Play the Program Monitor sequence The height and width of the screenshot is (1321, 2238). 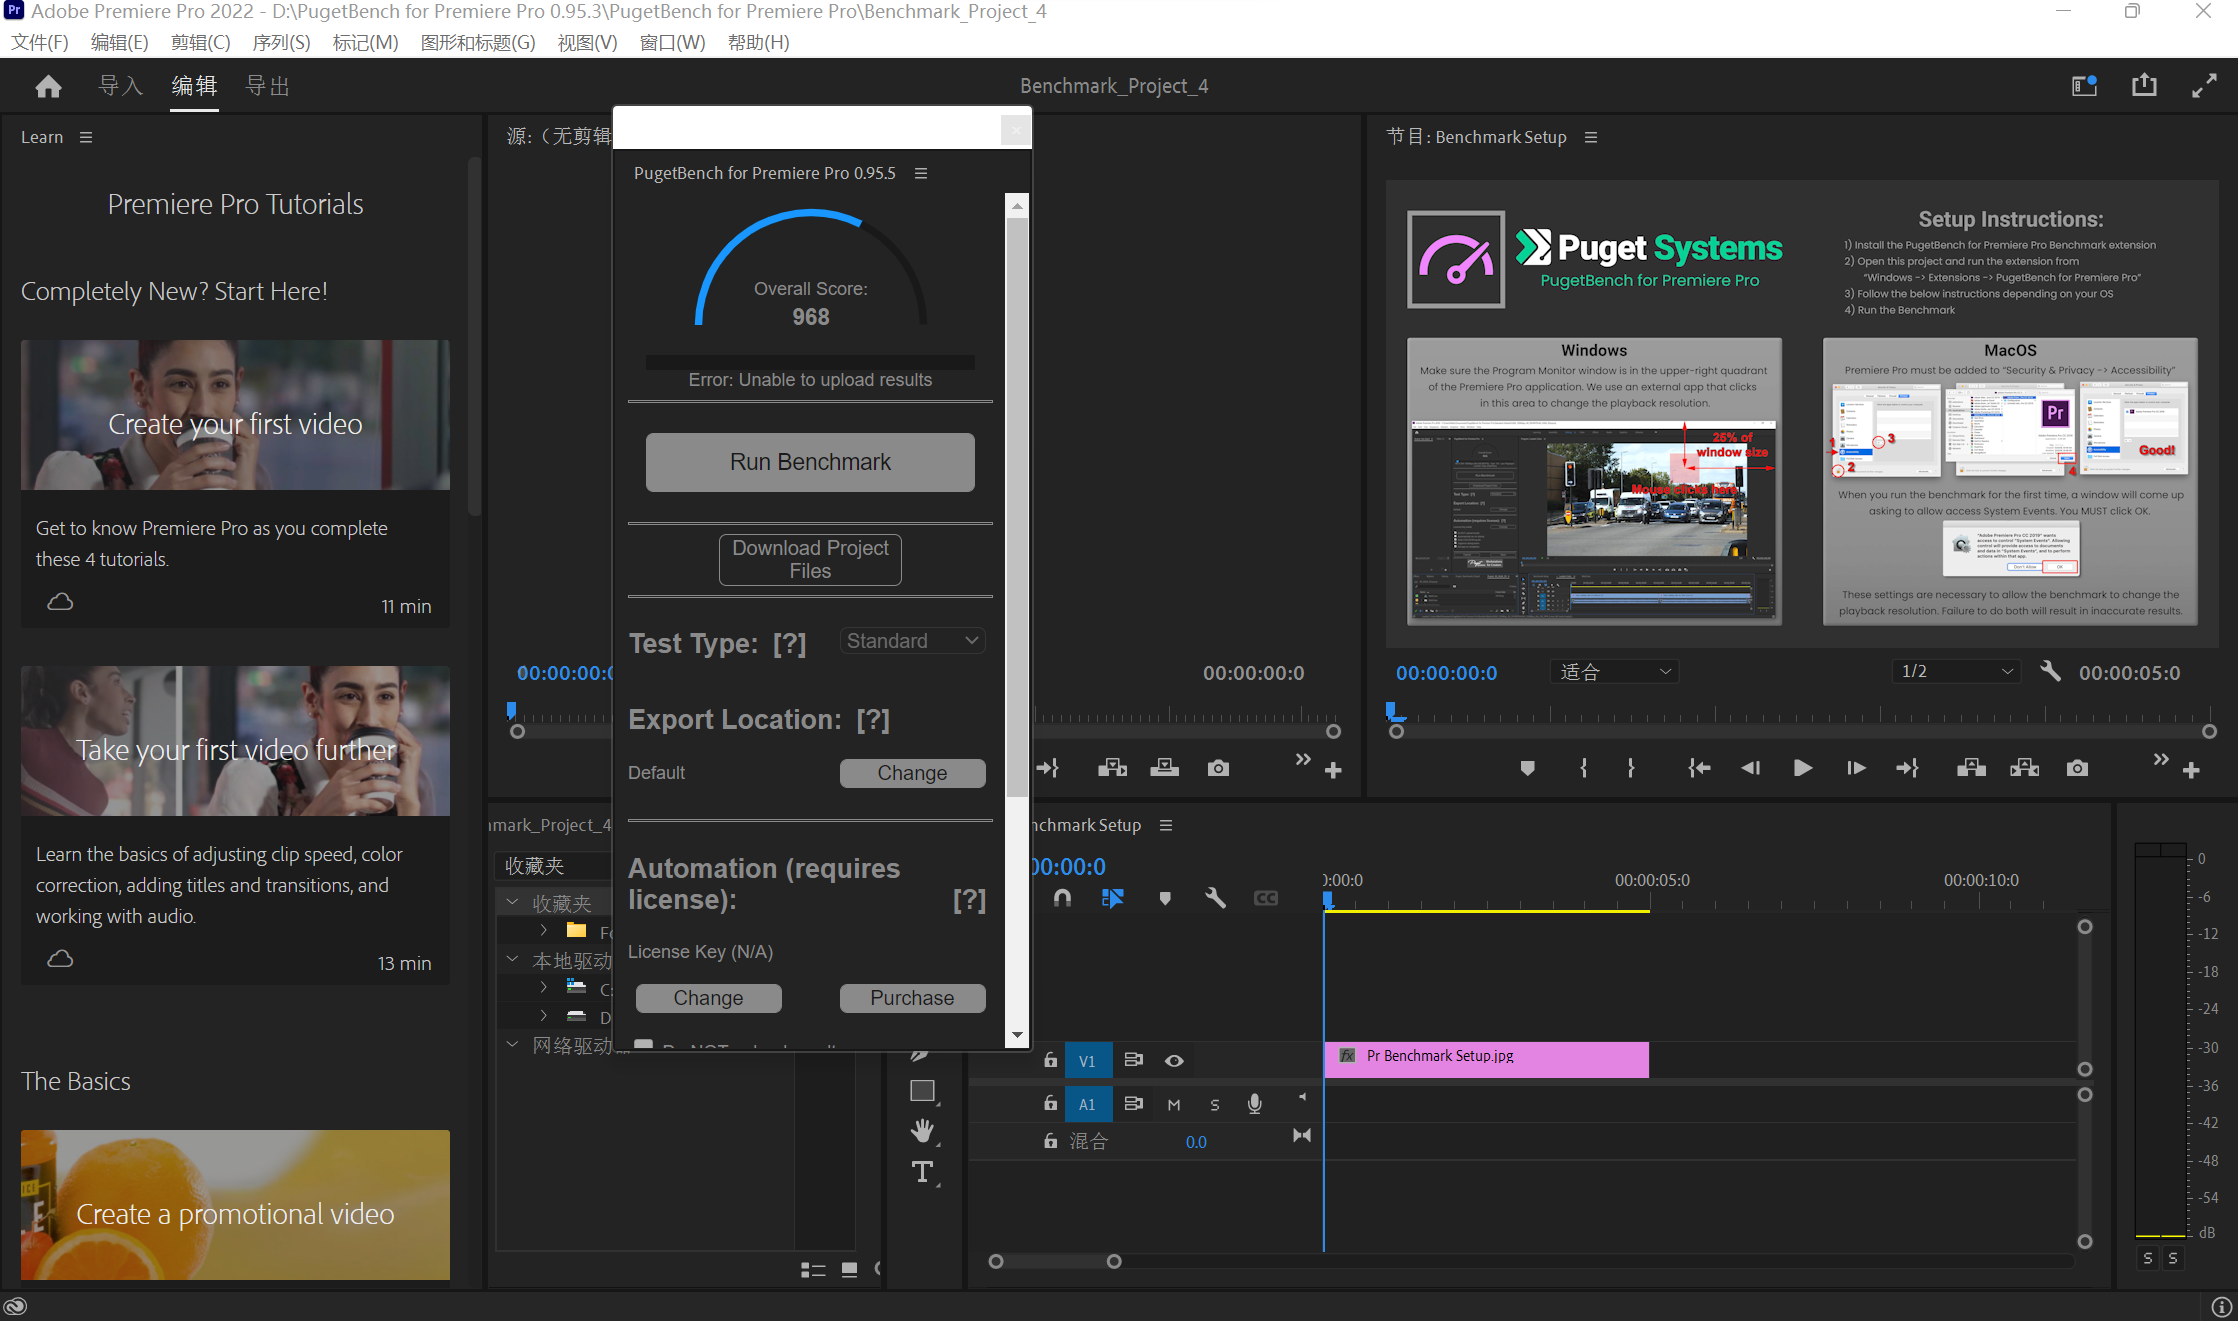(x=1802, y=768)
